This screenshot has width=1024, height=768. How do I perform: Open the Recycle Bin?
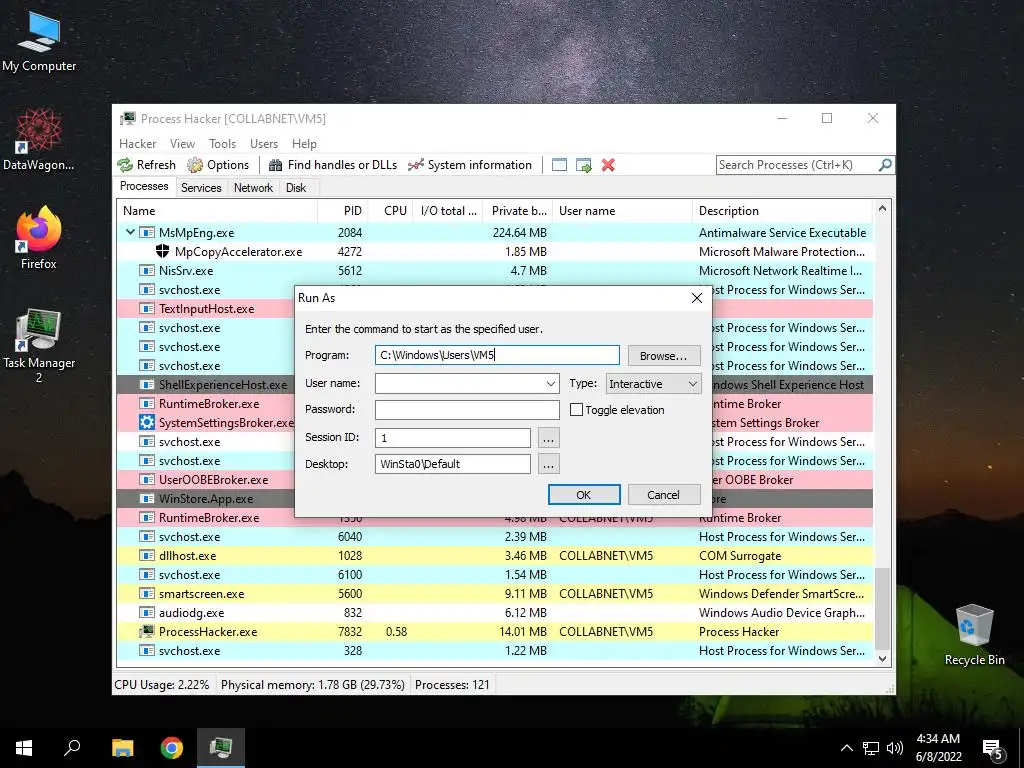pyautogui.click(x=974, y=635)
